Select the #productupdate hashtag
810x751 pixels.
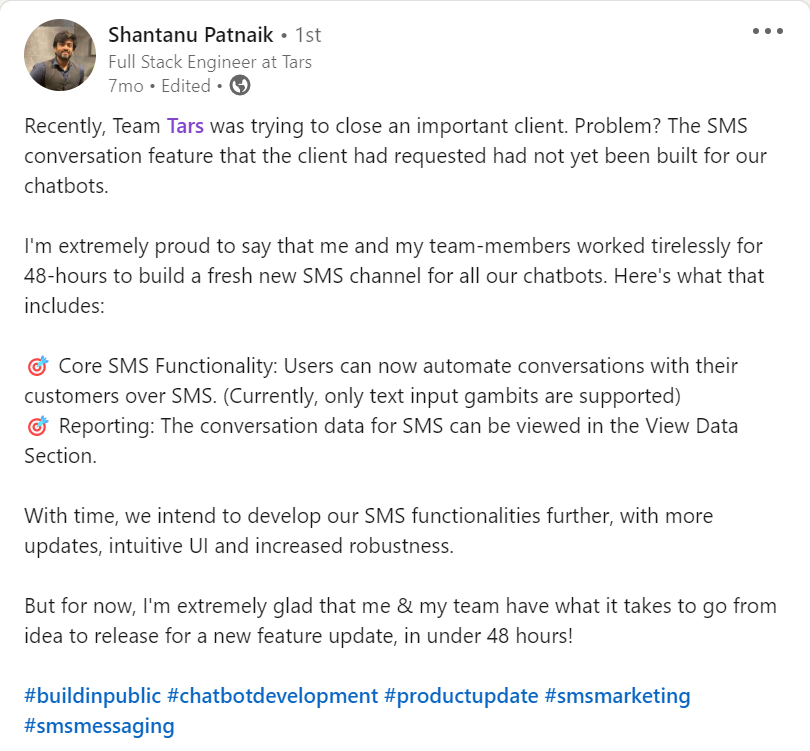point(461,696)
